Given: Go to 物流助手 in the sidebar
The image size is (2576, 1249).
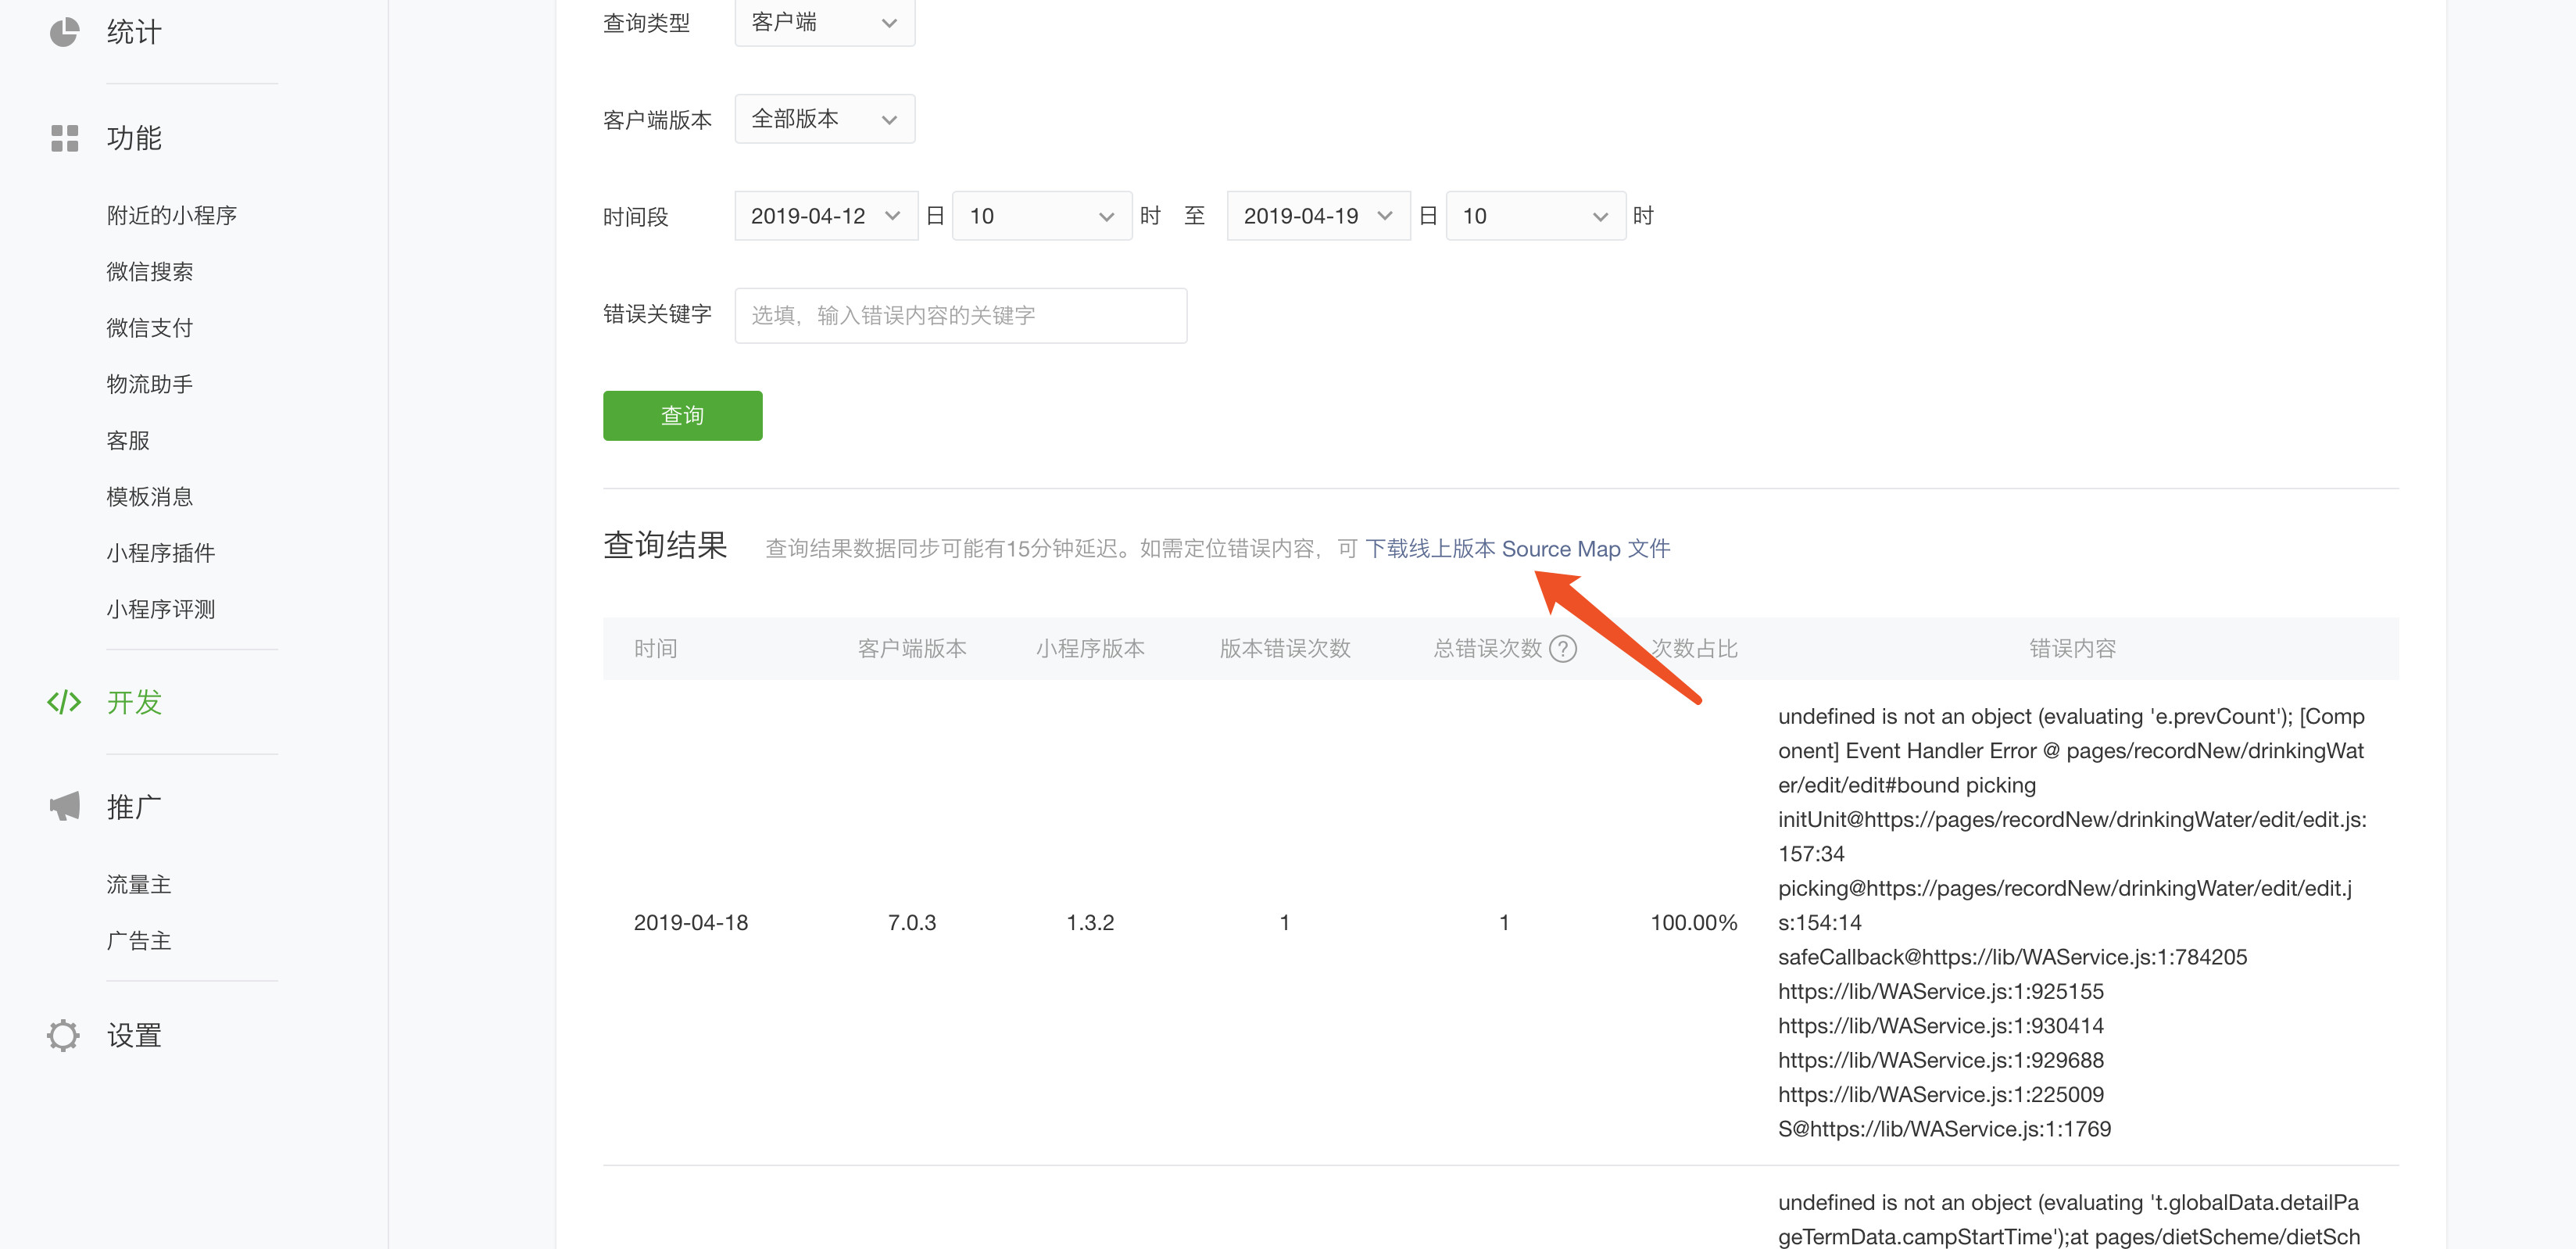Looking at the screenshot, I should (150, 384).
